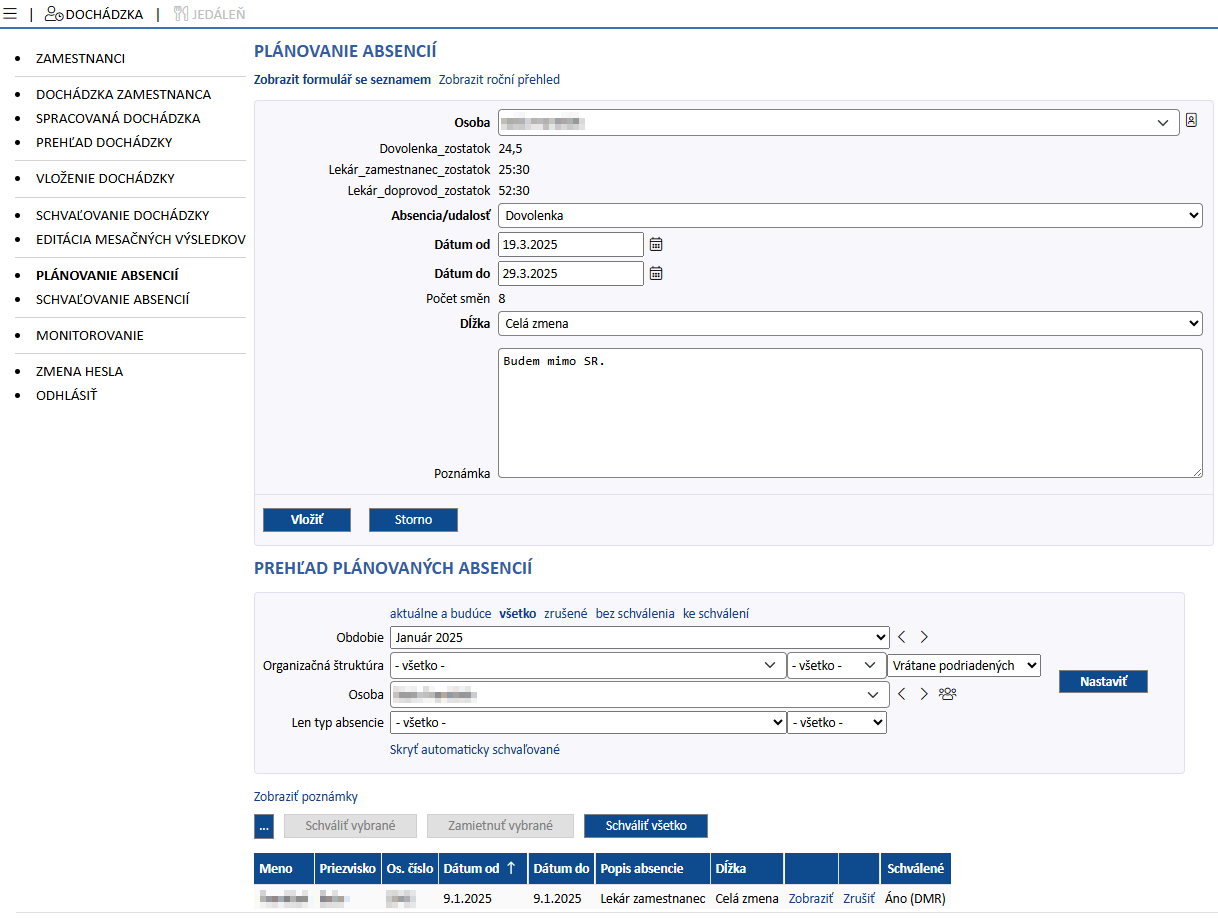Open calendar picker for Dátum do

tap(656, 273)
